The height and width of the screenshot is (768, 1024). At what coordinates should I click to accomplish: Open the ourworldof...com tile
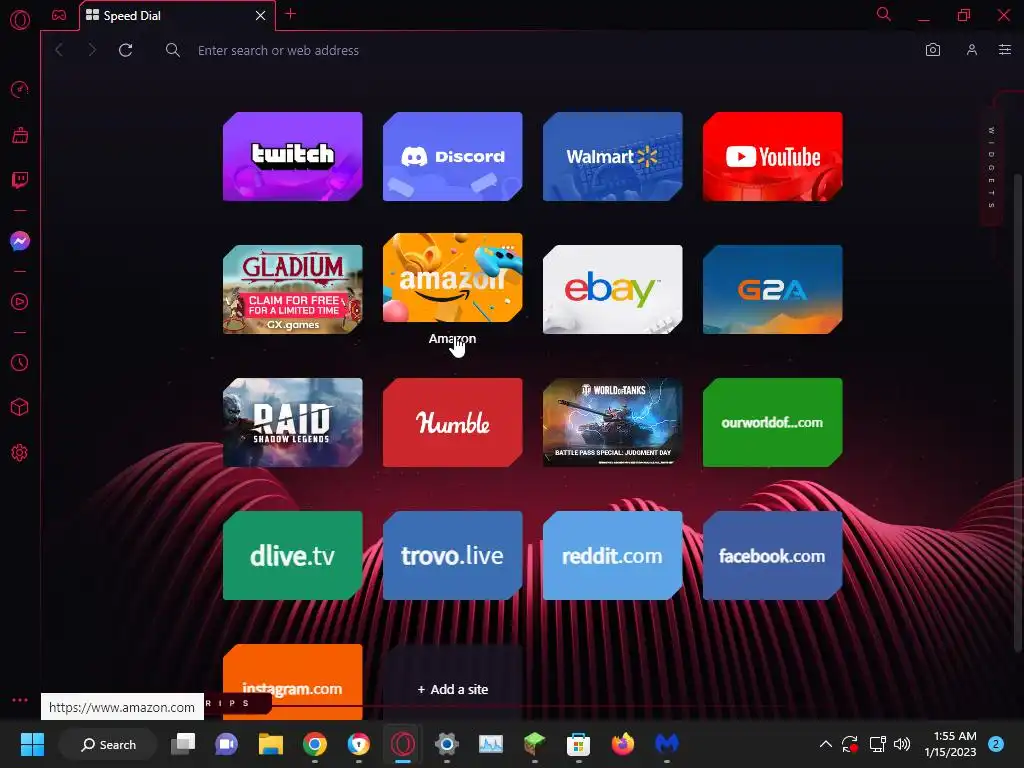[x=773, y=423]
